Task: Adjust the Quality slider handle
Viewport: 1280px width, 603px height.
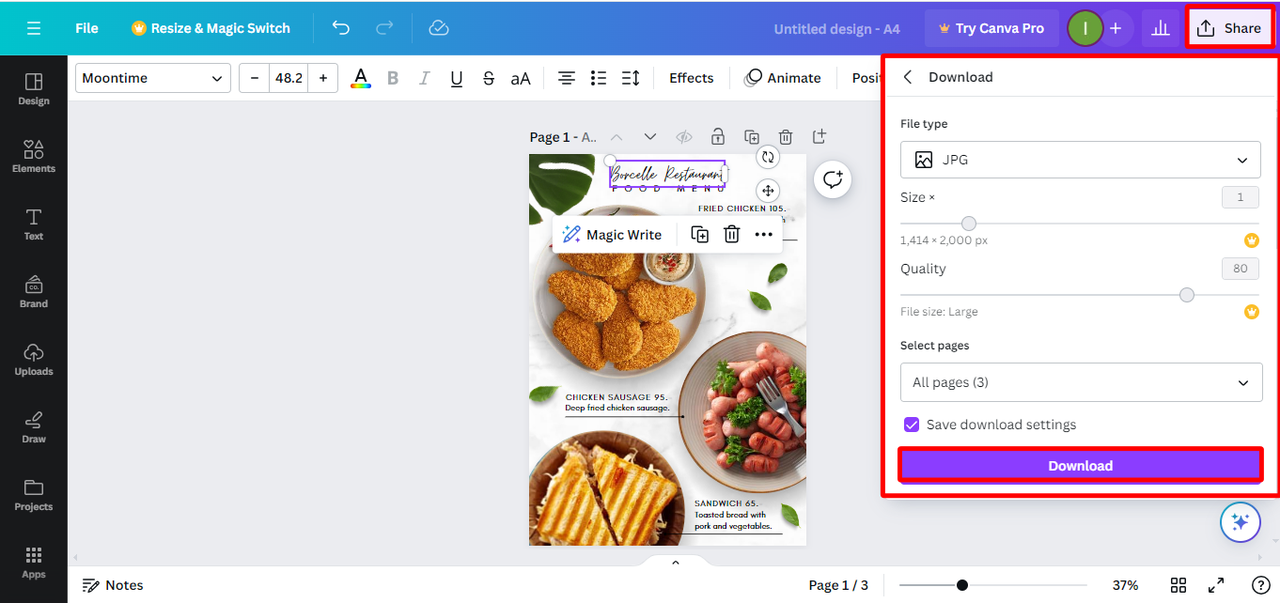Action: (1186, 295)
